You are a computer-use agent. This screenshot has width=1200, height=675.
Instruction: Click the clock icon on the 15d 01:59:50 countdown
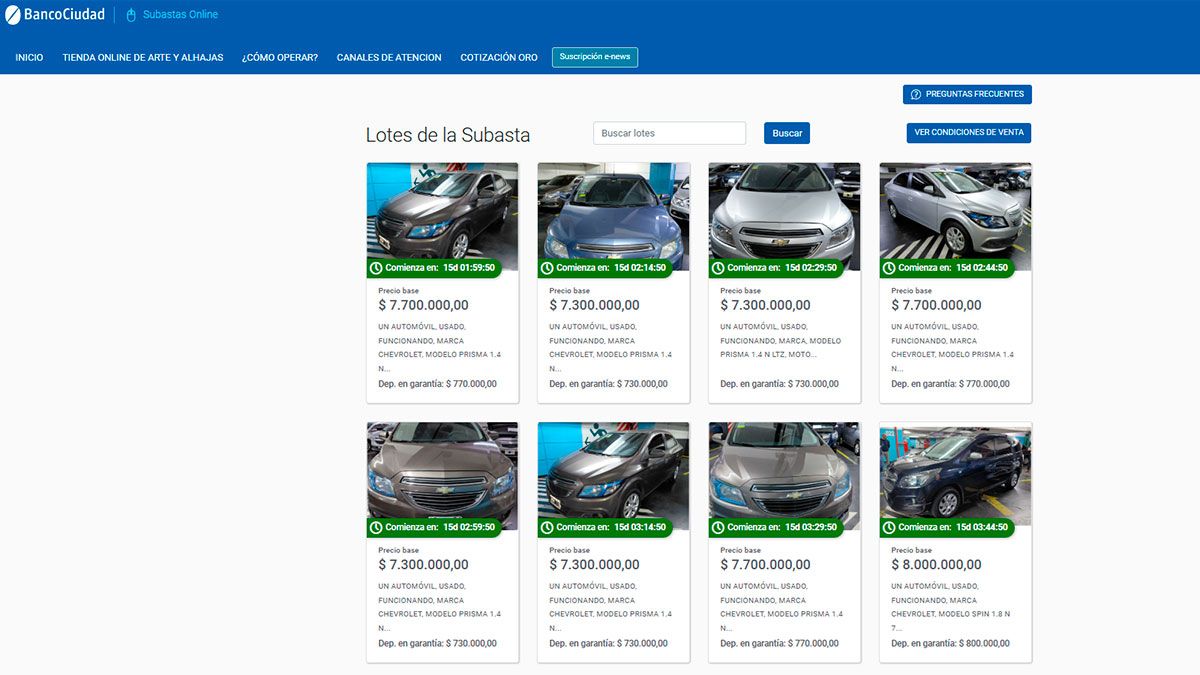[x=376, y=267]
